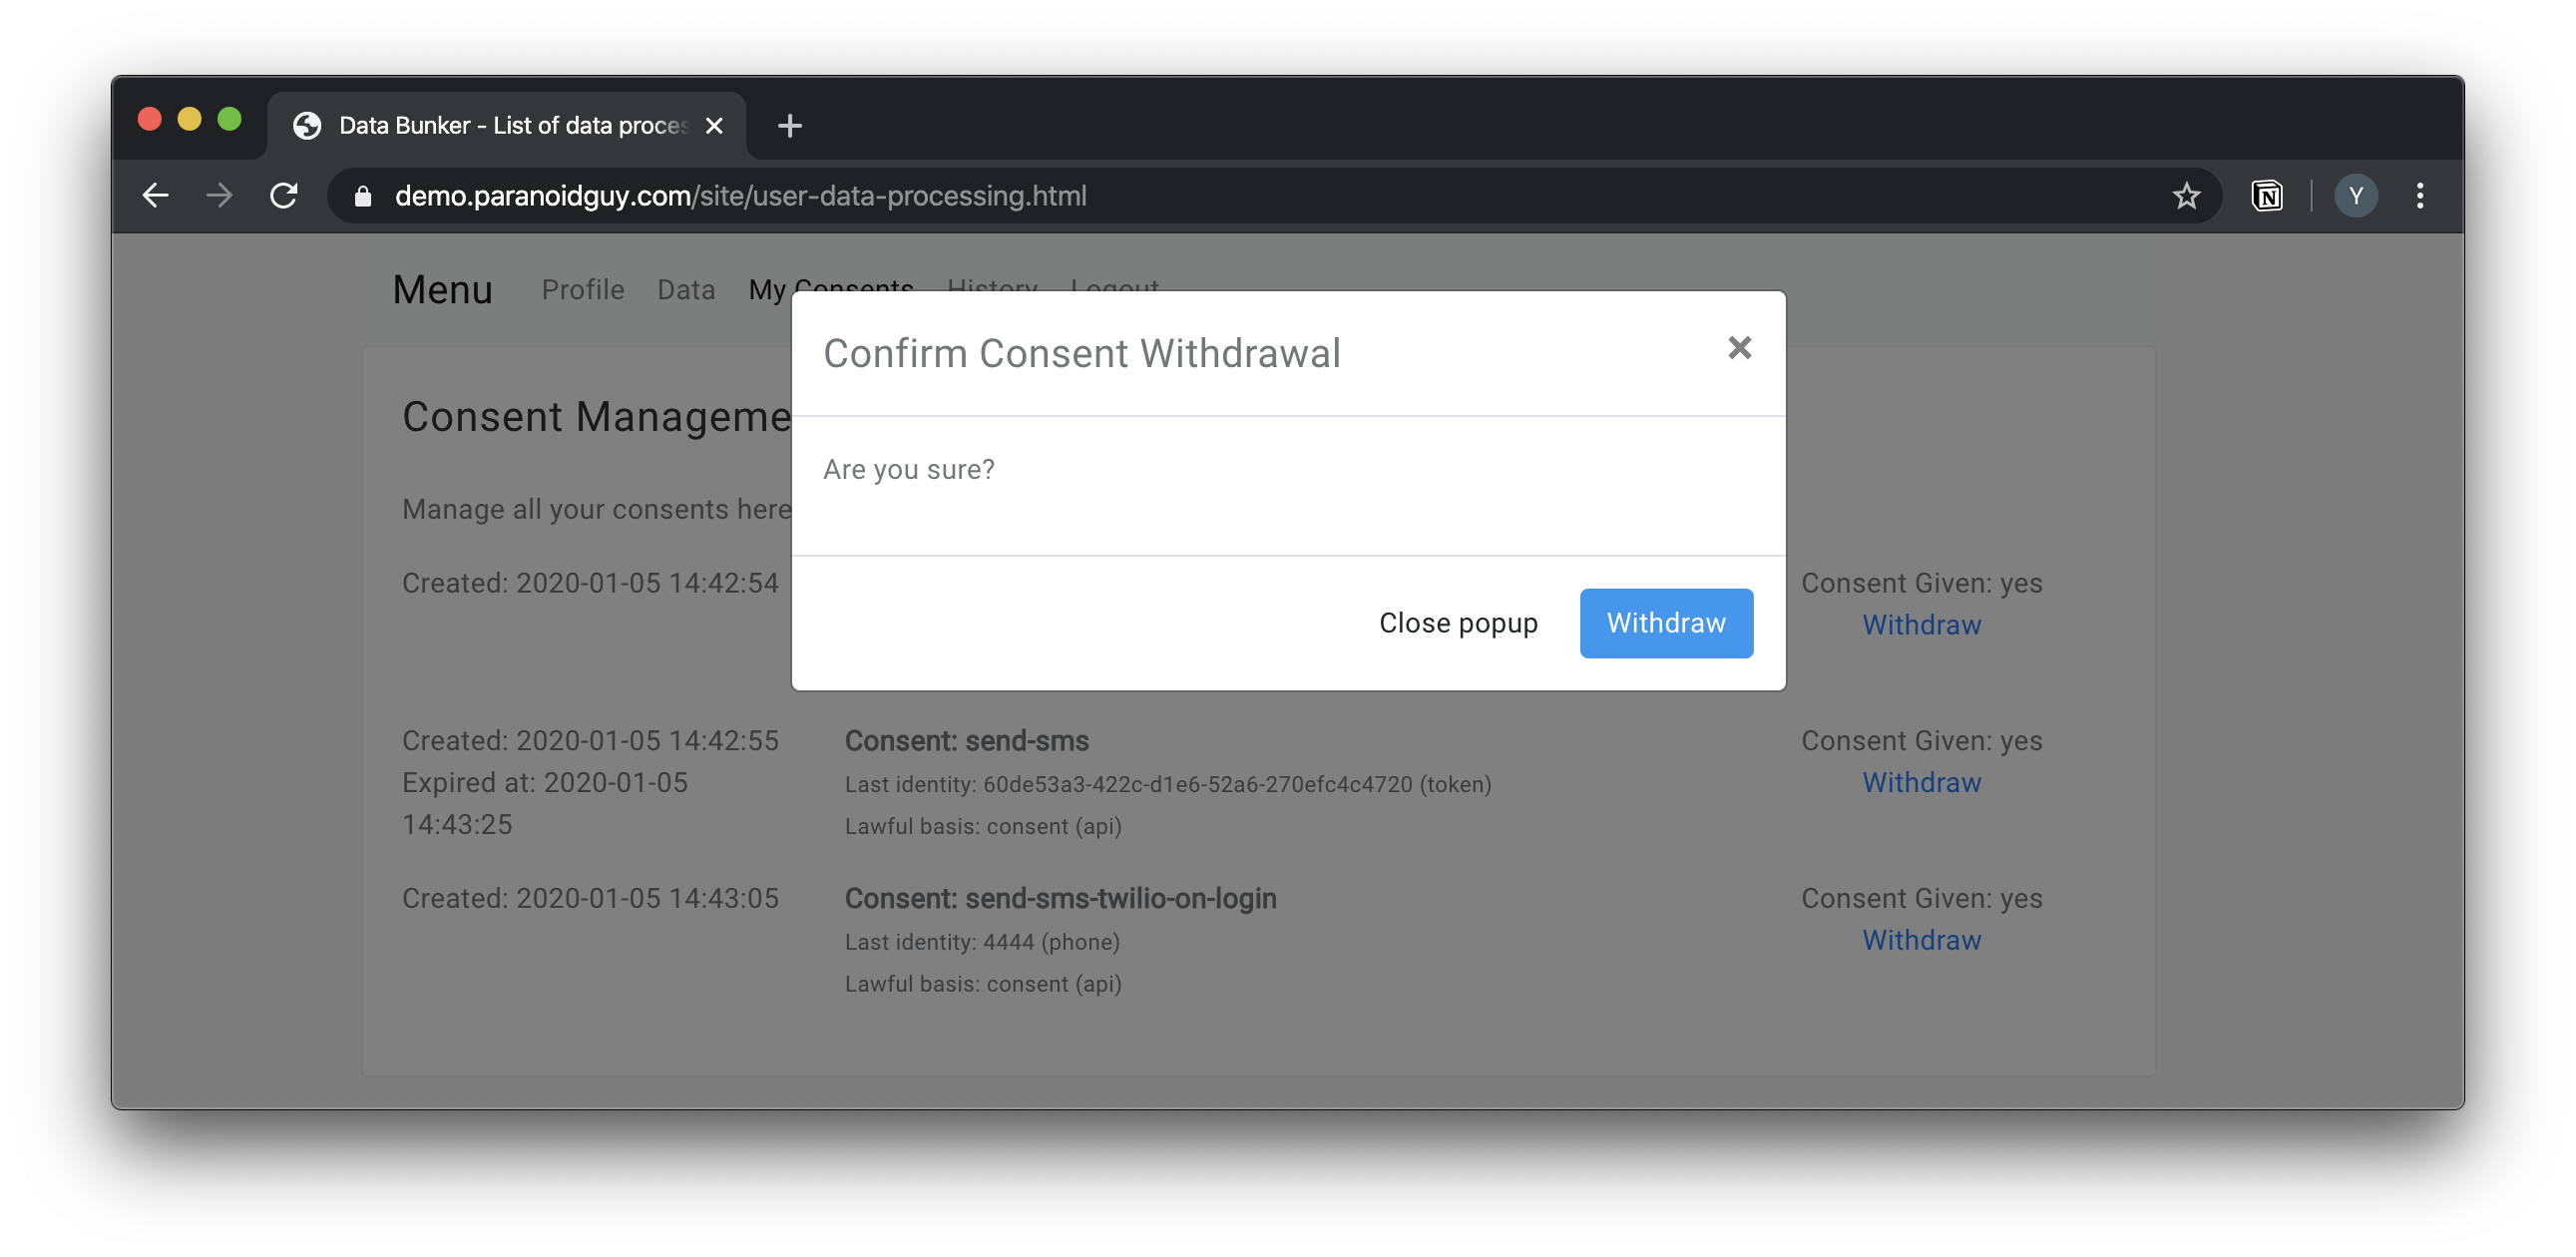
Task: Bookmark this page with the star icon
Action: [x=2188, y=195]
